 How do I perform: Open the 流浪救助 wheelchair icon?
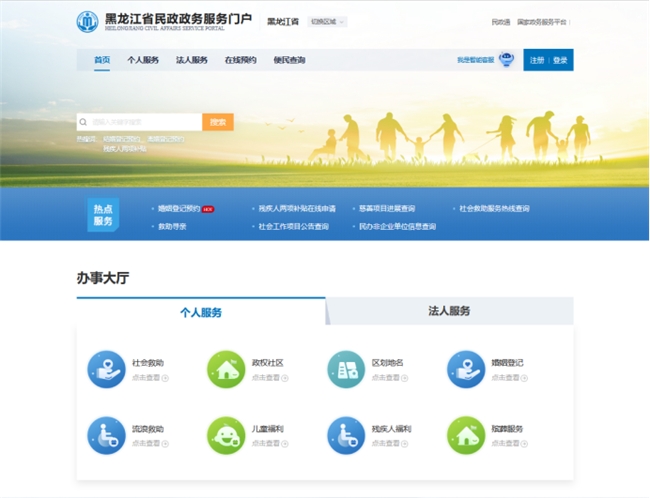(x=106, y=435)
